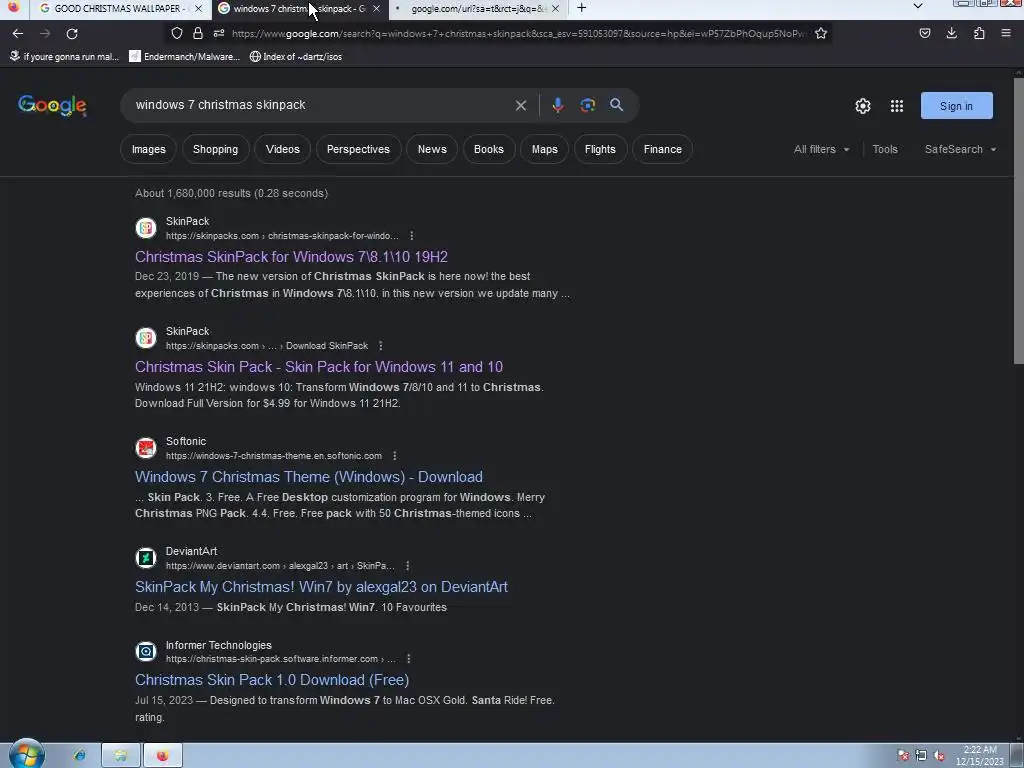
Task: Open Windows 7 Christmas Theme Download link
Action: [309, 477]
